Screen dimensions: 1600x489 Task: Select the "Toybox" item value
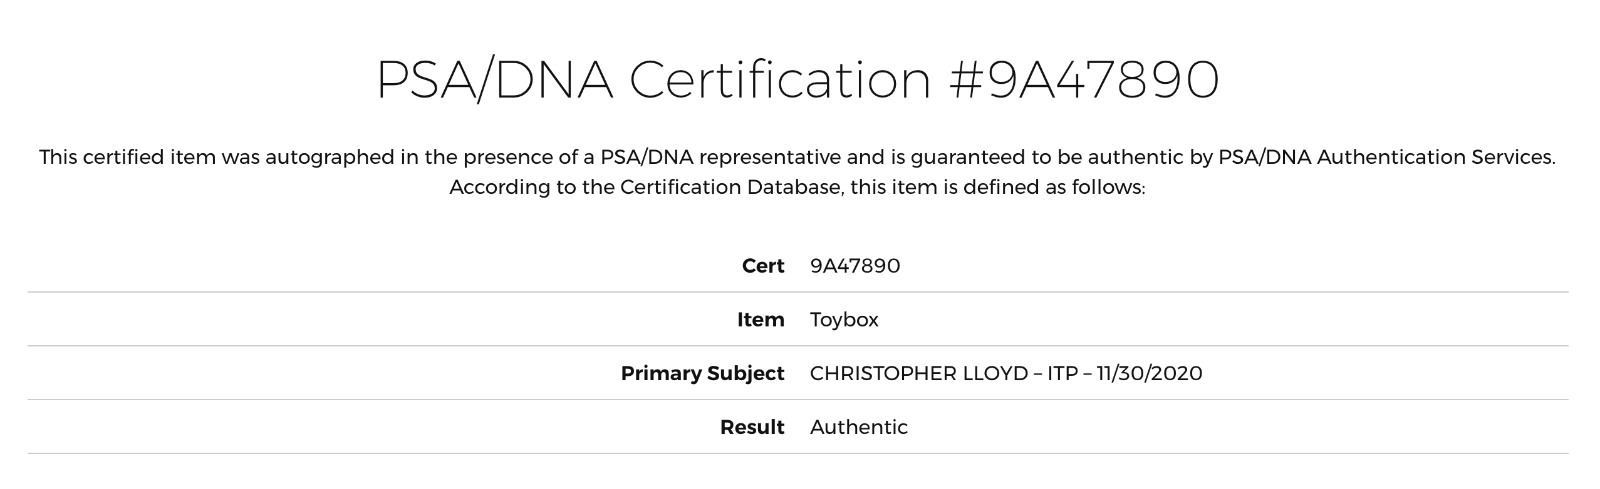(844, 320)
